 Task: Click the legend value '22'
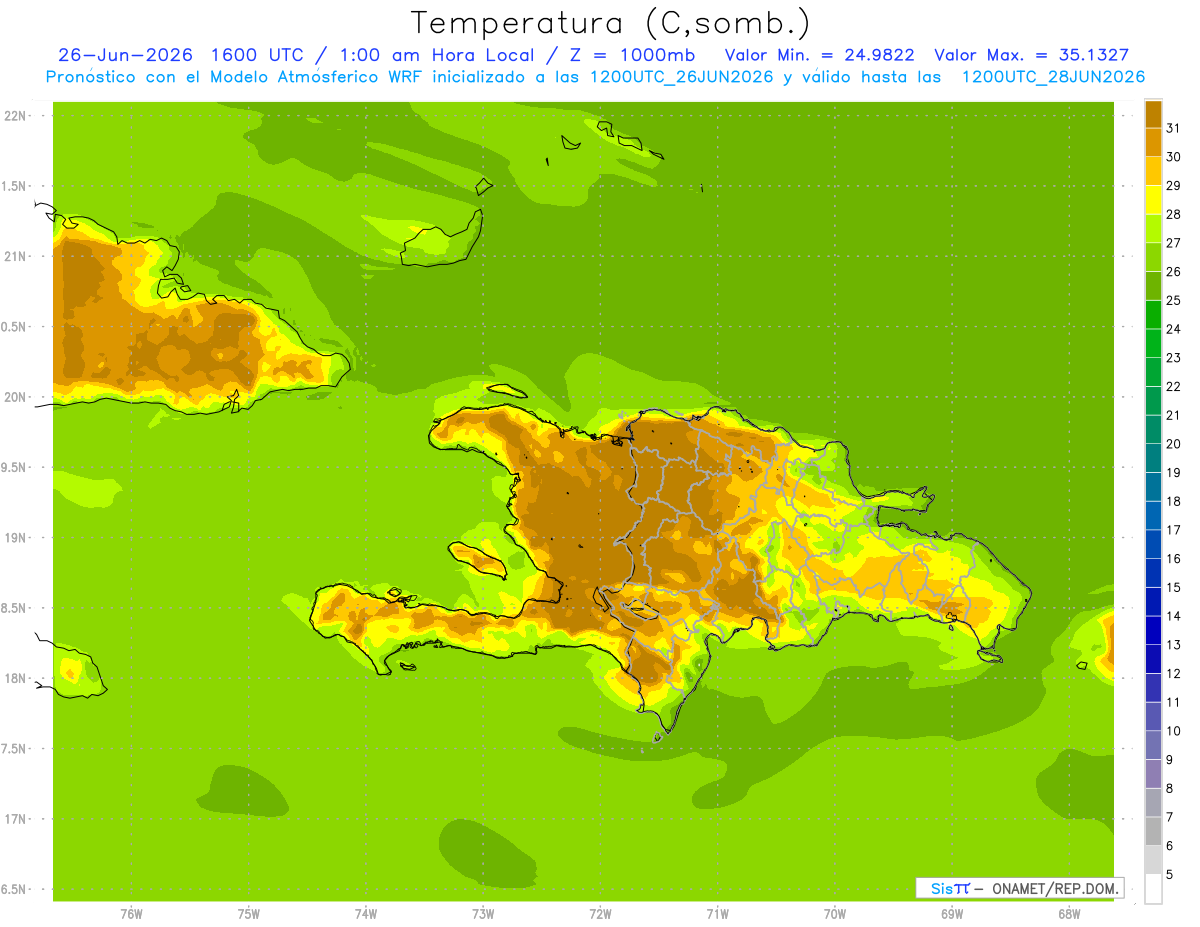coord(1174,386)
